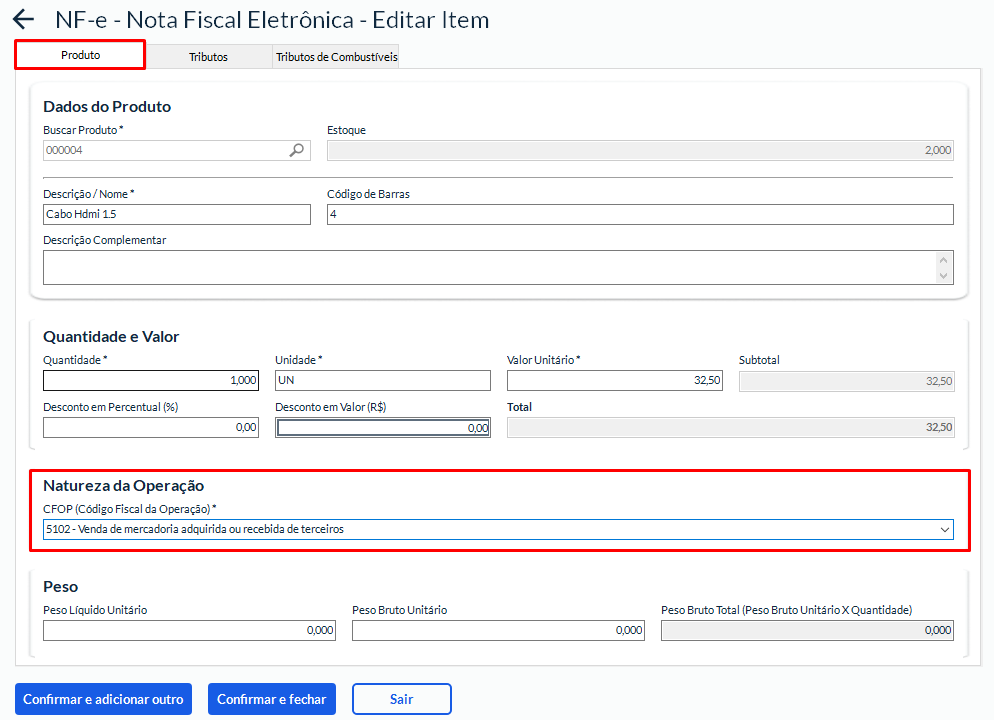Focus the Descrição / Nome field
Image resolution: width=994 pixels, height=720 pixels.
[177, 214]
